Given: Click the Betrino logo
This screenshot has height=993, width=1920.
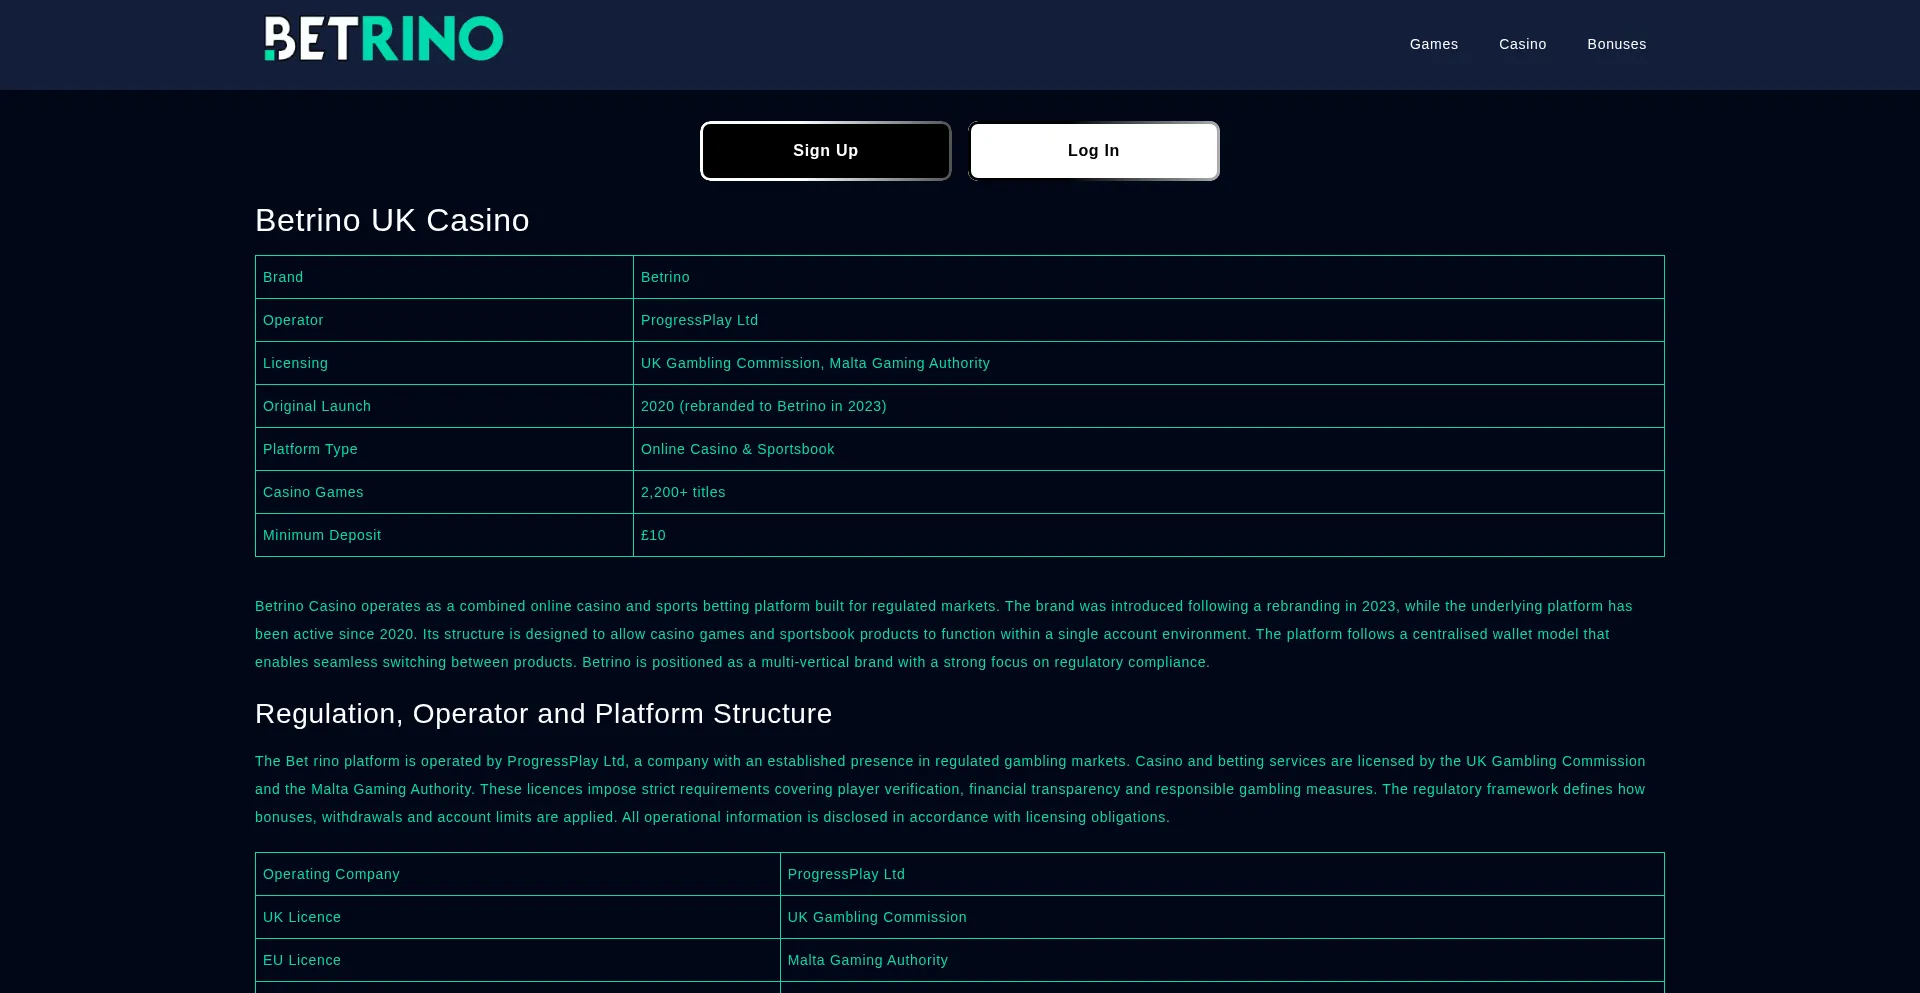Looking at the screenshot, I should coord(384,39).
